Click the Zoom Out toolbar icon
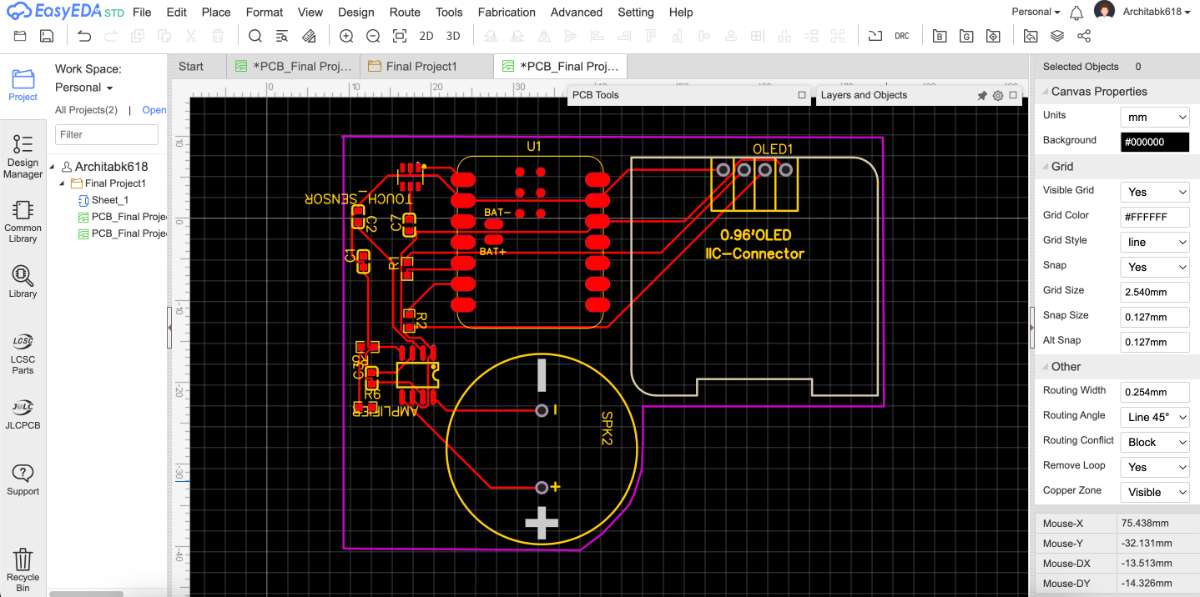Image resolution: width=1200 pixels, height=597 pixels. point(373,36)
